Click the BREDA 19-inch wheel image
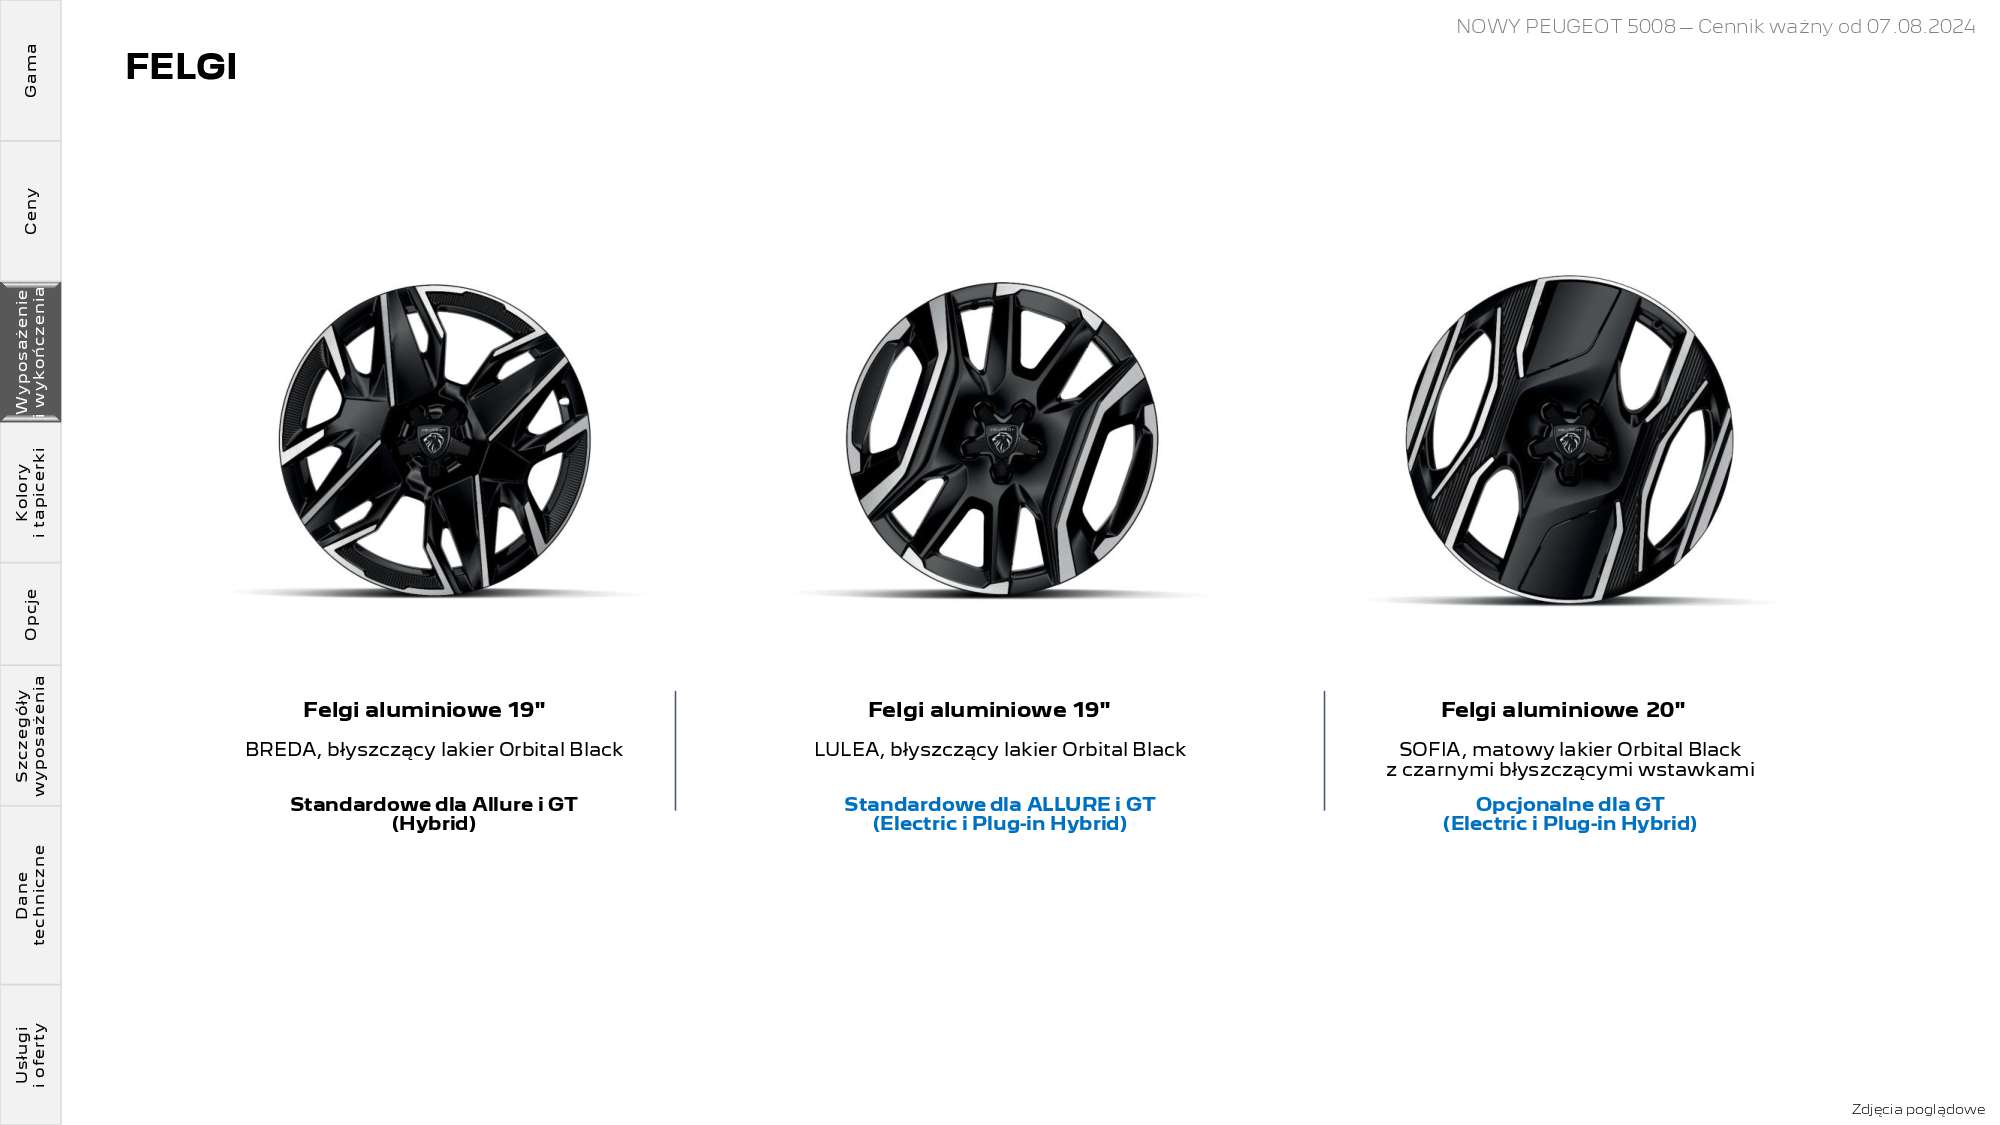Viewport: 2000px width, 1125px height. click(x=435, y=441)
